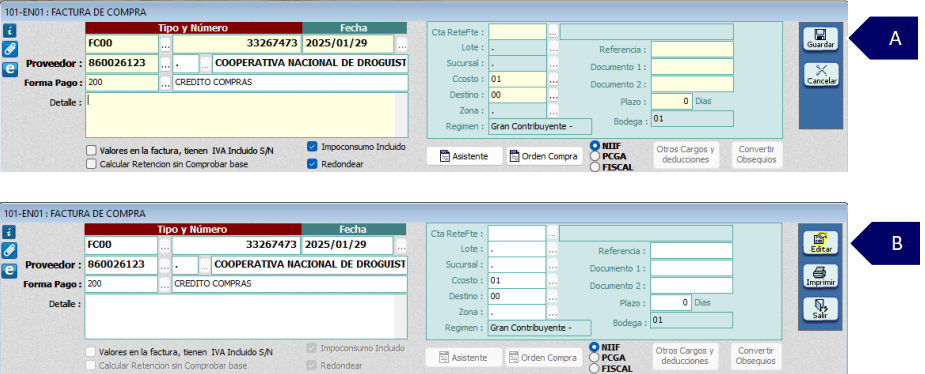Click 'Gran Contribuyente -' Regimen value in the lower window
The width and height of the screenshot is (925, 374).
539,327
